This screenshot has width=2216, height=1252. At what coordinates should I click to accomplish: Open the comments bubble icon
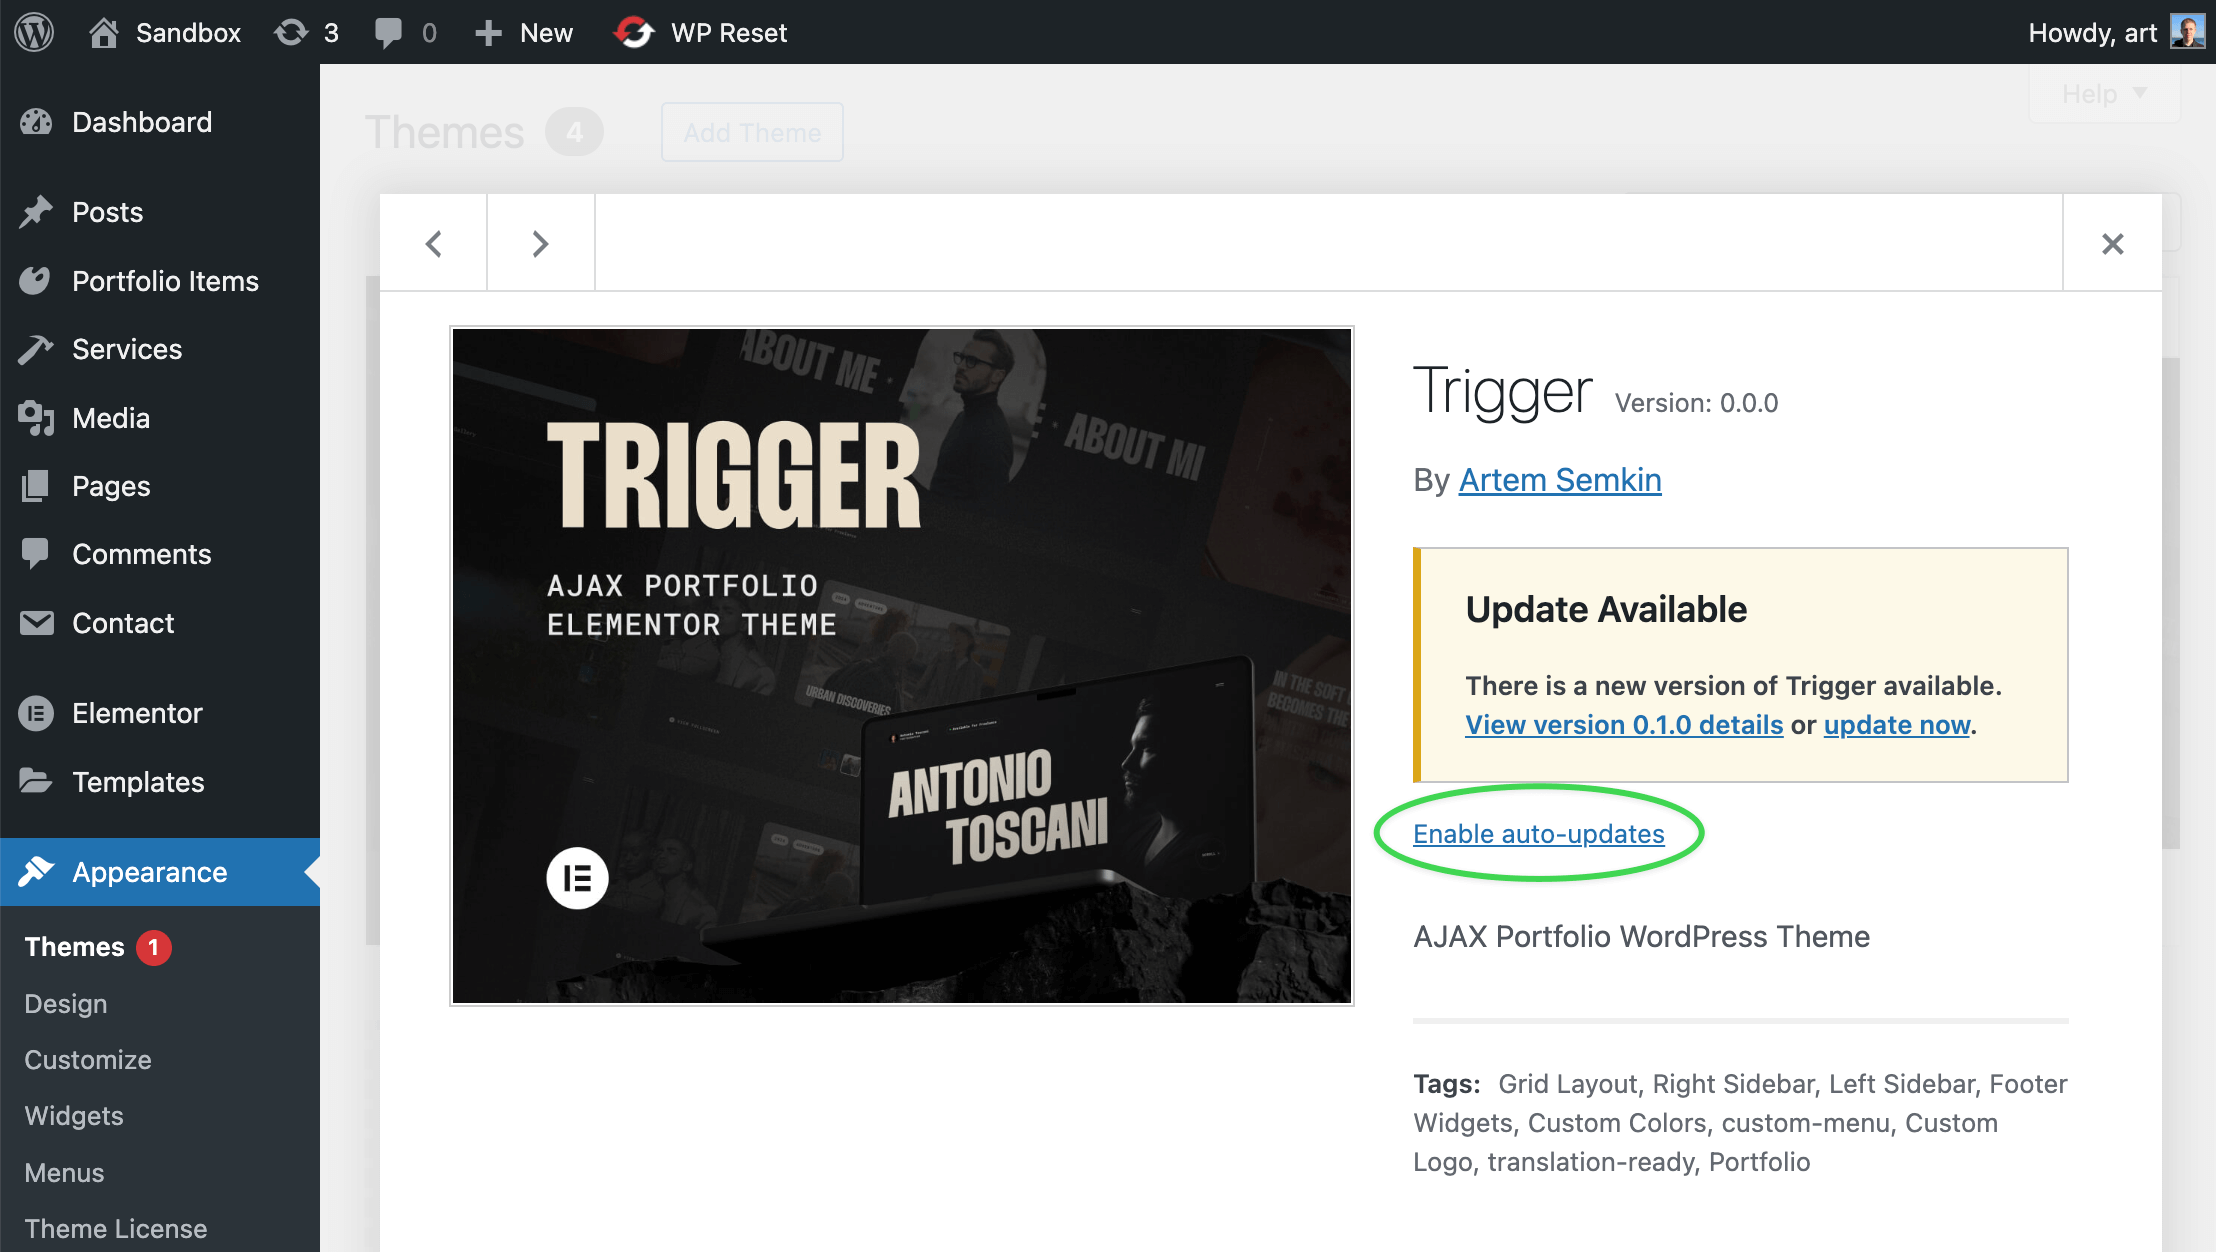click(x=388, y=33)
